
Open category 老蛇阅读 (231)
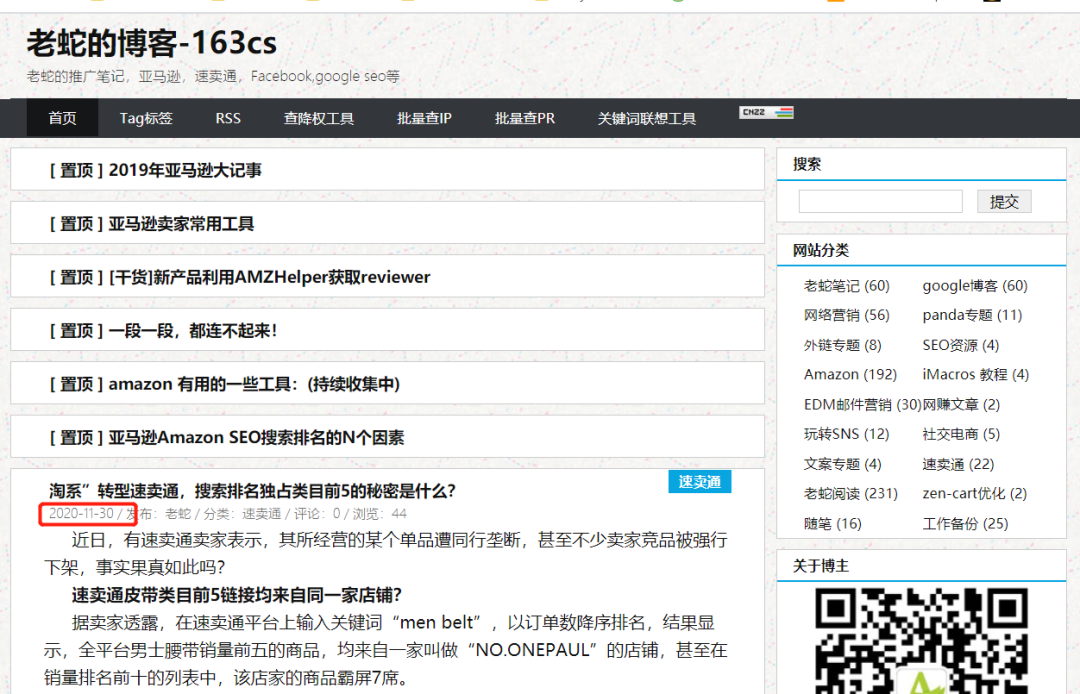[851, 494]
